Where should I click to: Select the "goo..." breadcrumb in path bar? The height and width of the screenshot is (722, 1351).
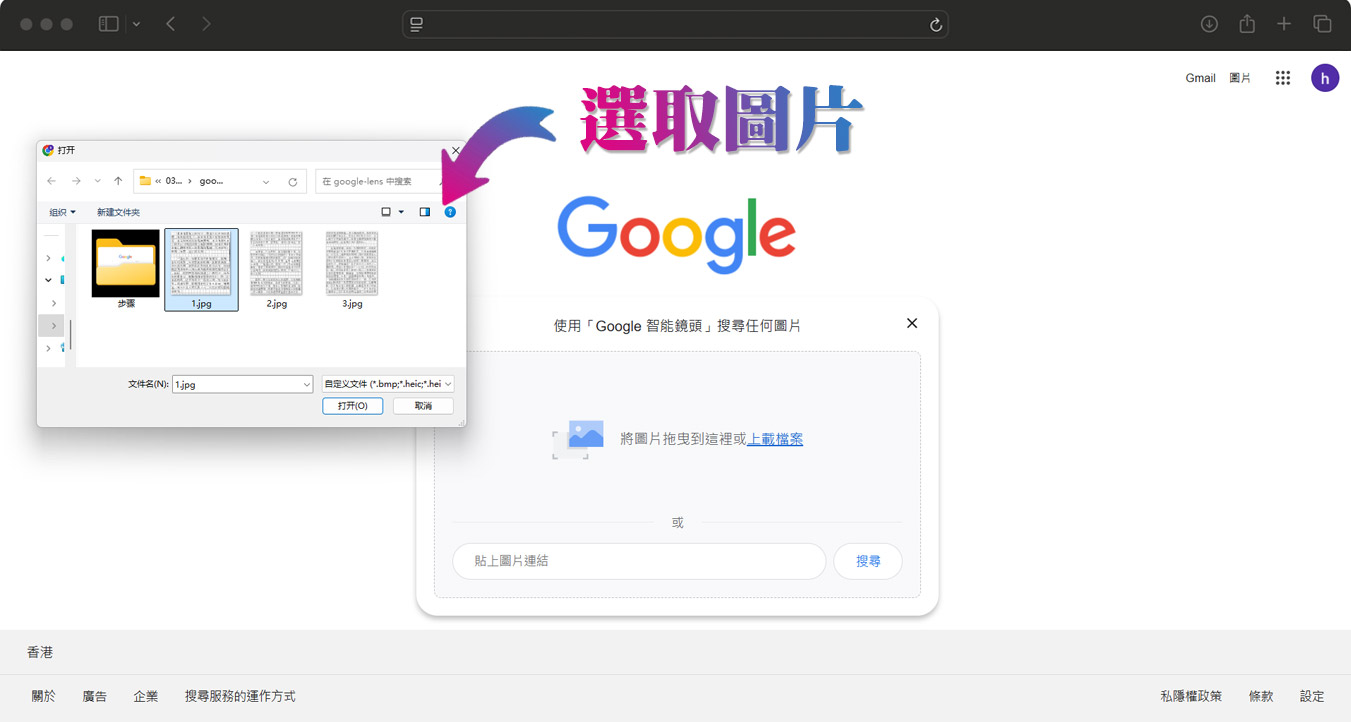(211, 181)
